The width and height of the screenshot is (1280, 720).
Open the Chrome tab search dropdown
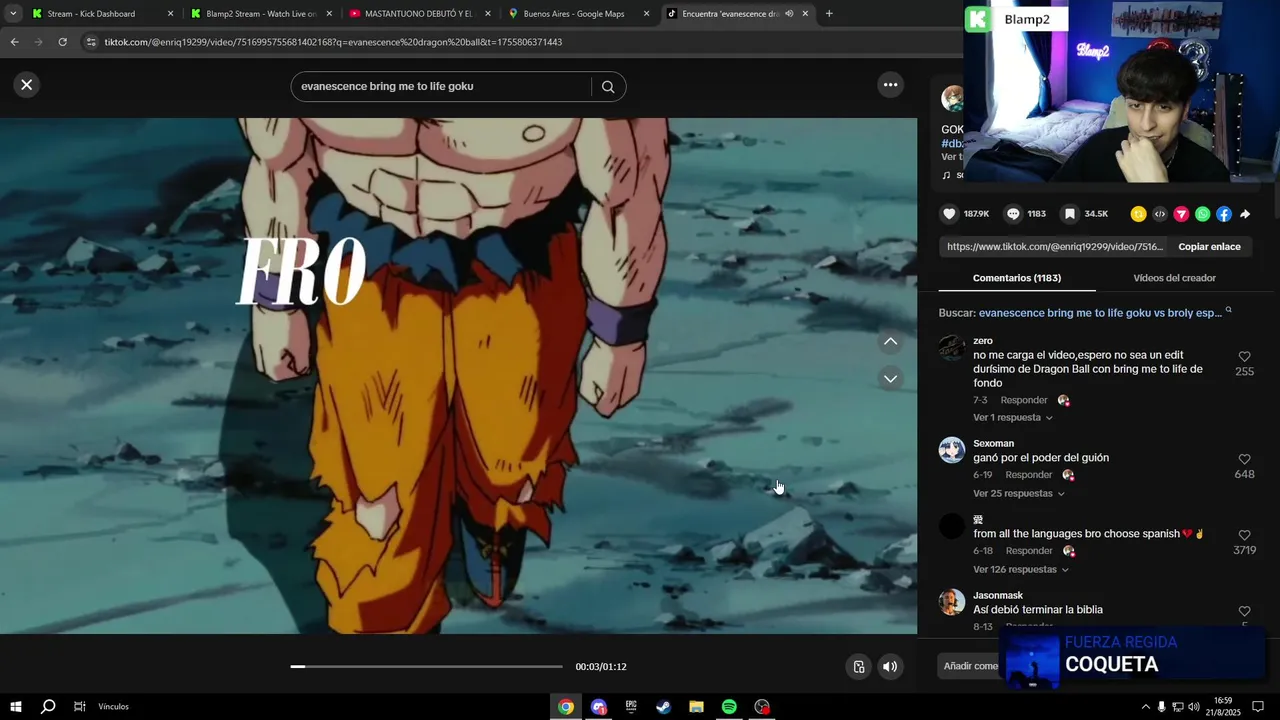point(14,14)
